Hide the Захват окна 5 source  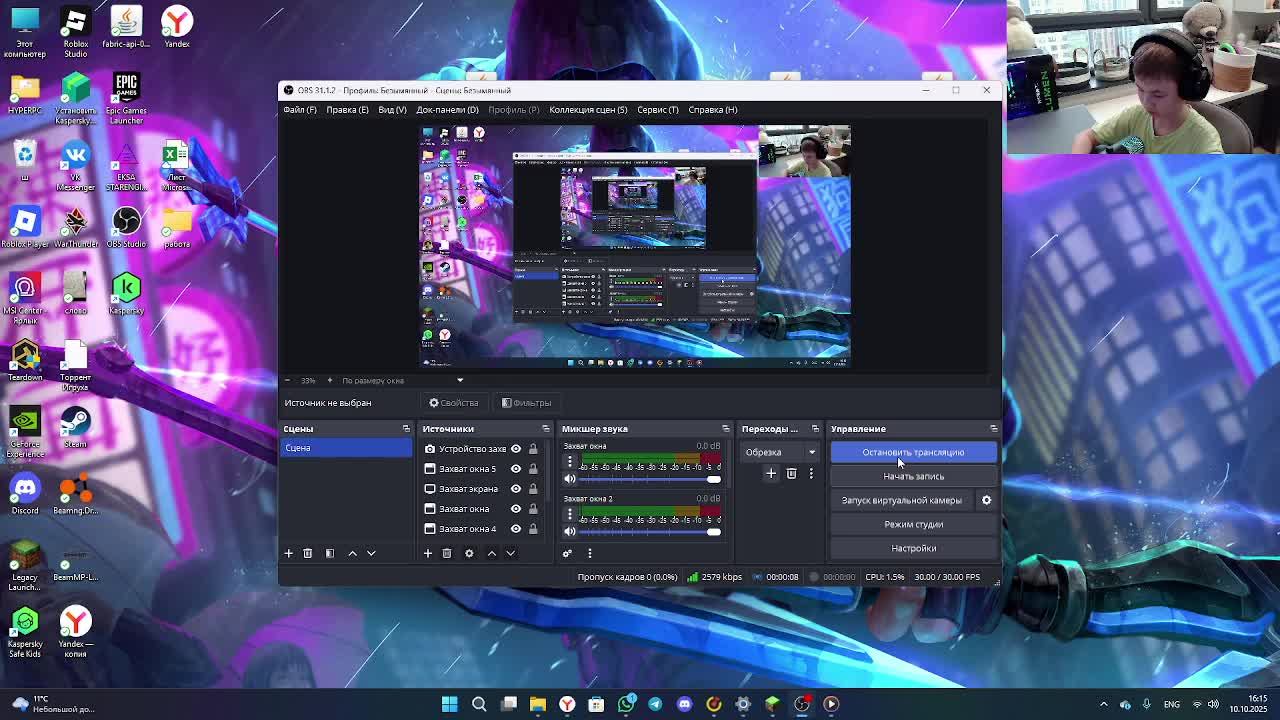click(x=516, y=469)
